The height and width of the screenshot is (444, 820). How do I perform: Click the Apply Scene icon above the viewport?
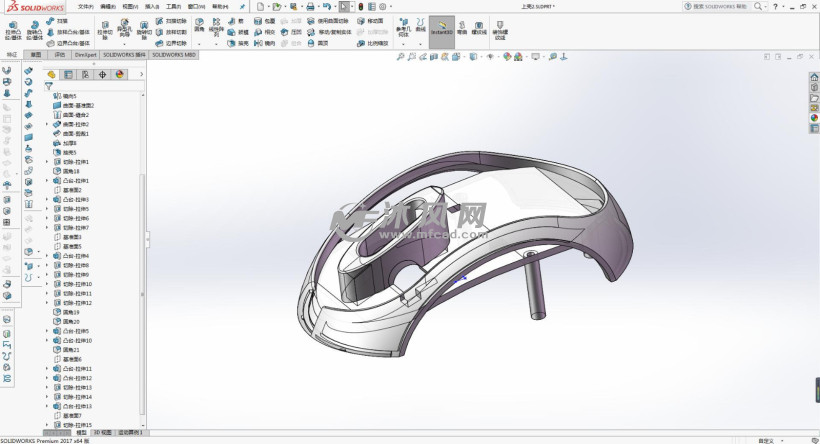pyautogui.click(x=518, y=56)
